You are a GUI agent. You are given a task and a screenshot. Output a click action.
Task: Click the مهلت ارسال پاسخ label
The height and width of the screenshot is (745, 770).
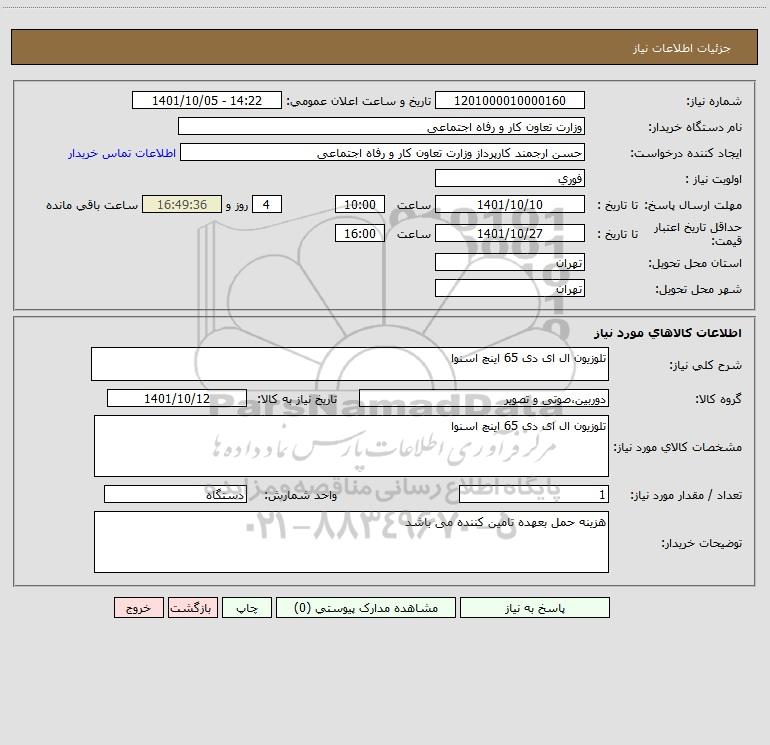coord(693,205)
